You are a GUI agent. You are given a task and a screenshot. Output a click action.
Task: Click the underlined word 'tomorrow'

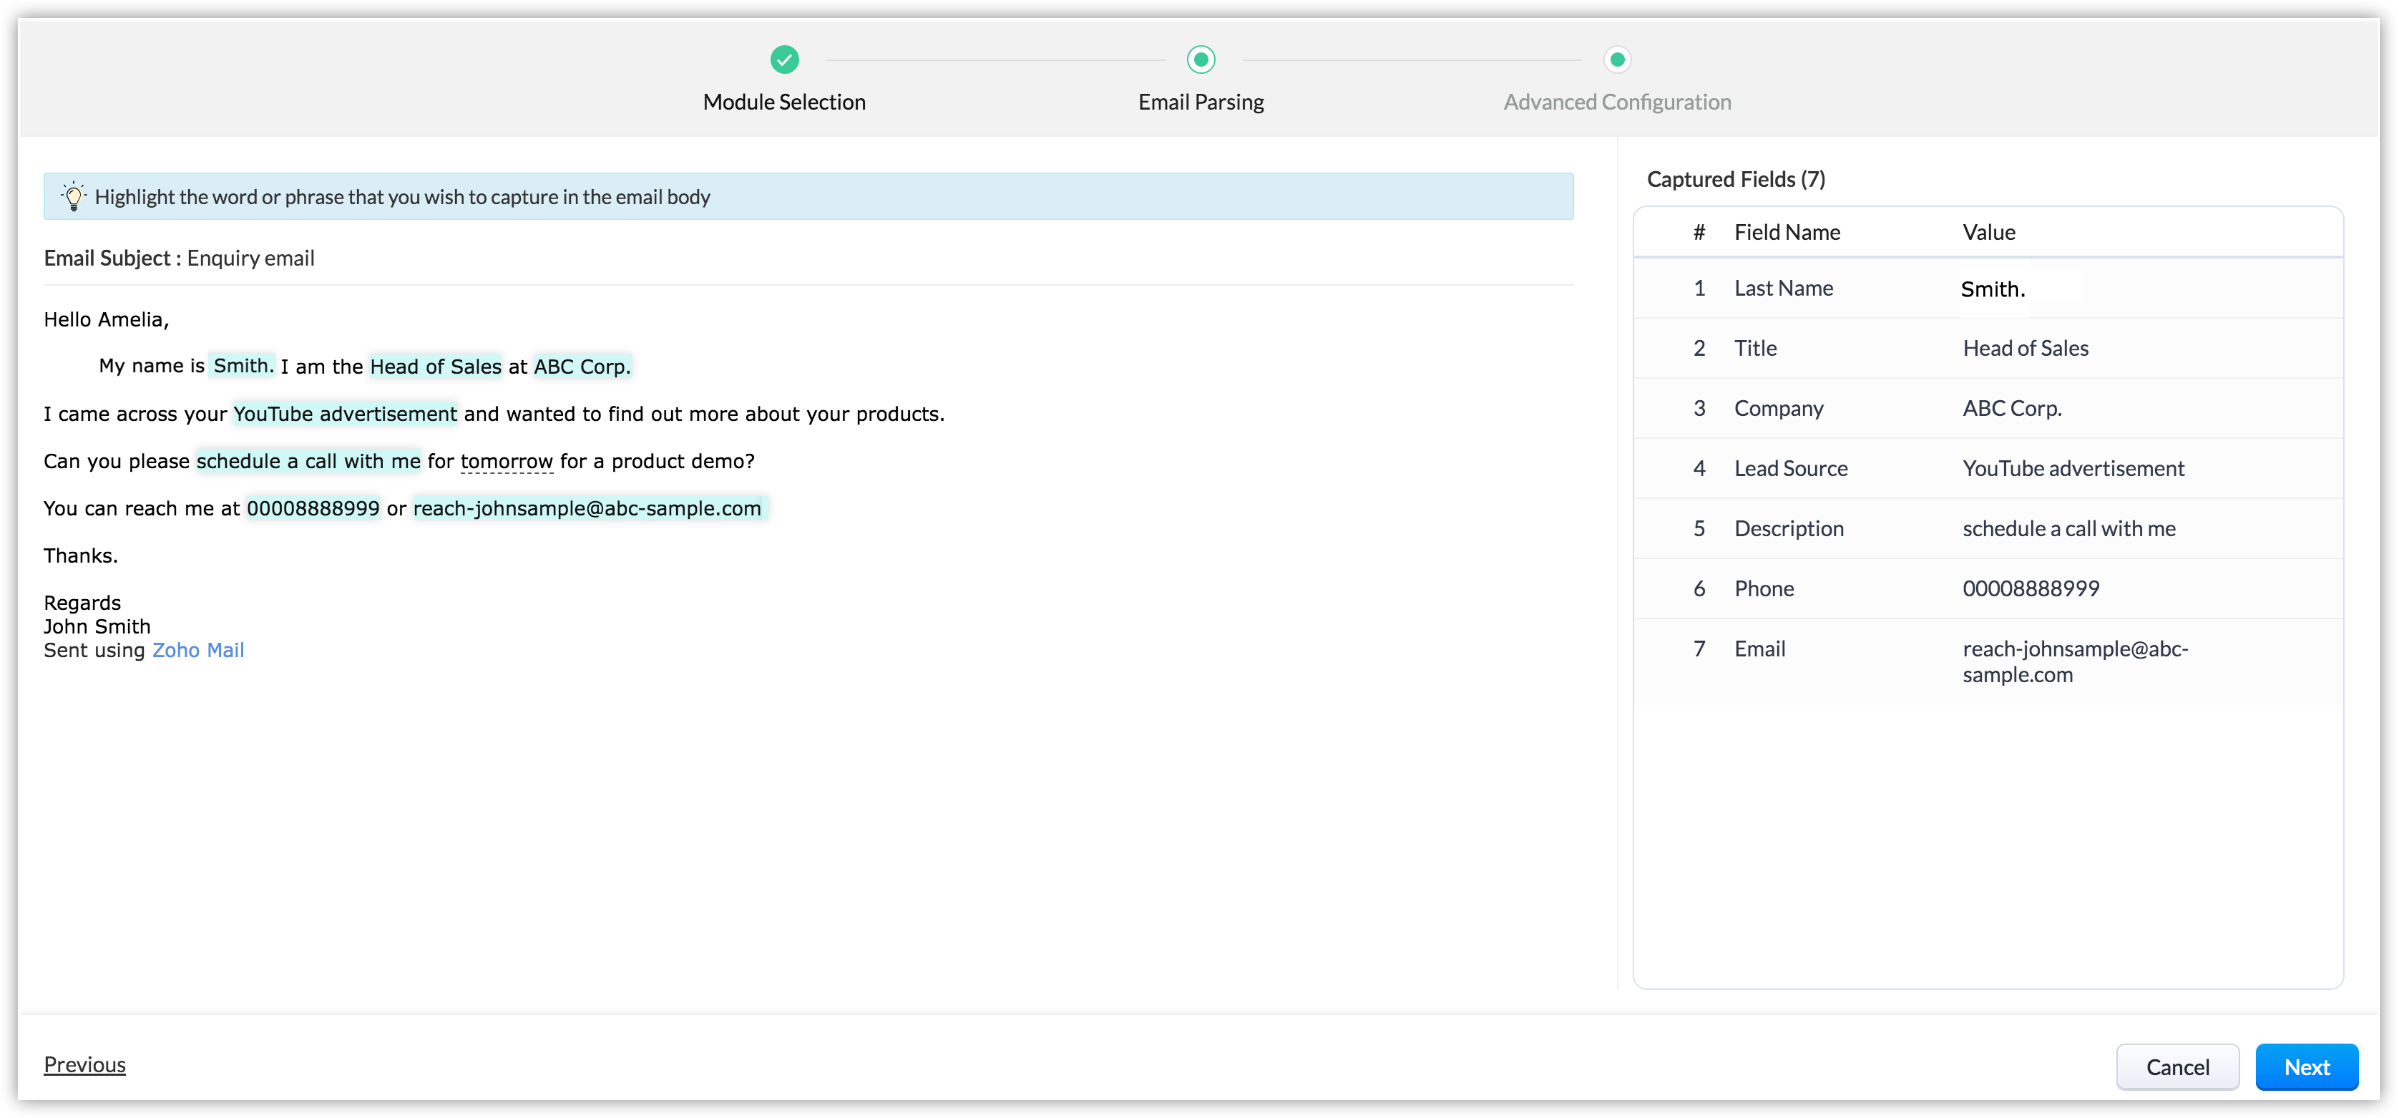coord(506,461)
